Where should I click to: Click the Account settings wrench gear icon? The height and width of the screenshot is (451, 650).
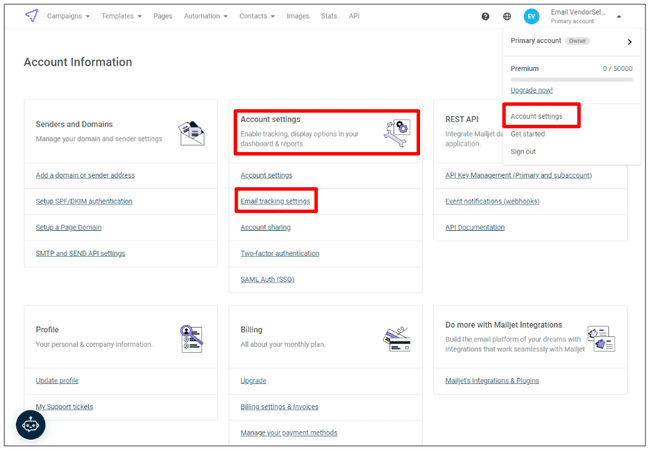click(x=396, y=130)
